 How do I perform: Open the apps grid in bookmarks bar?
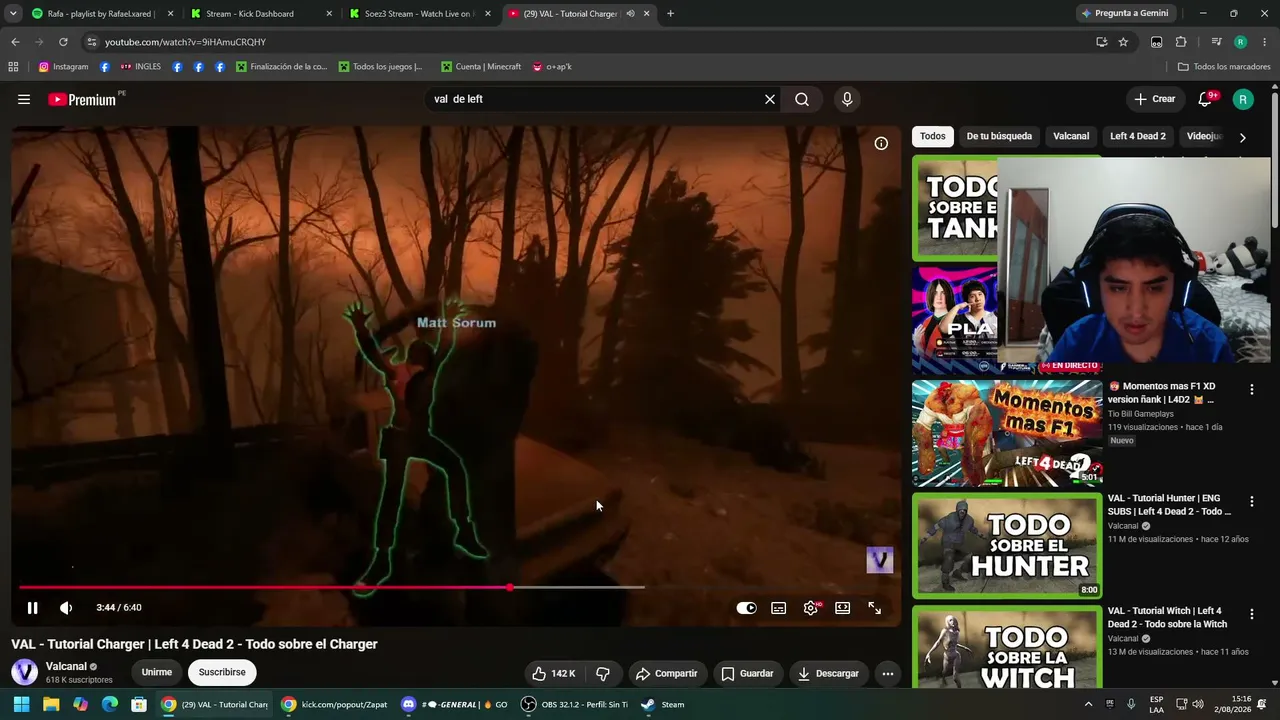click(x=13, y=67)
